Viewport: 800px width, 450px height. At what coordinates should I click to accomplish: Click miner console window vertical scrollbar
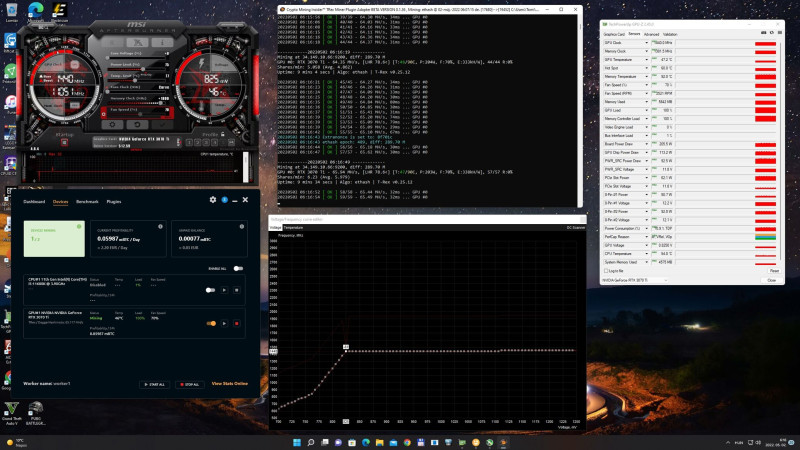(580, 111)
